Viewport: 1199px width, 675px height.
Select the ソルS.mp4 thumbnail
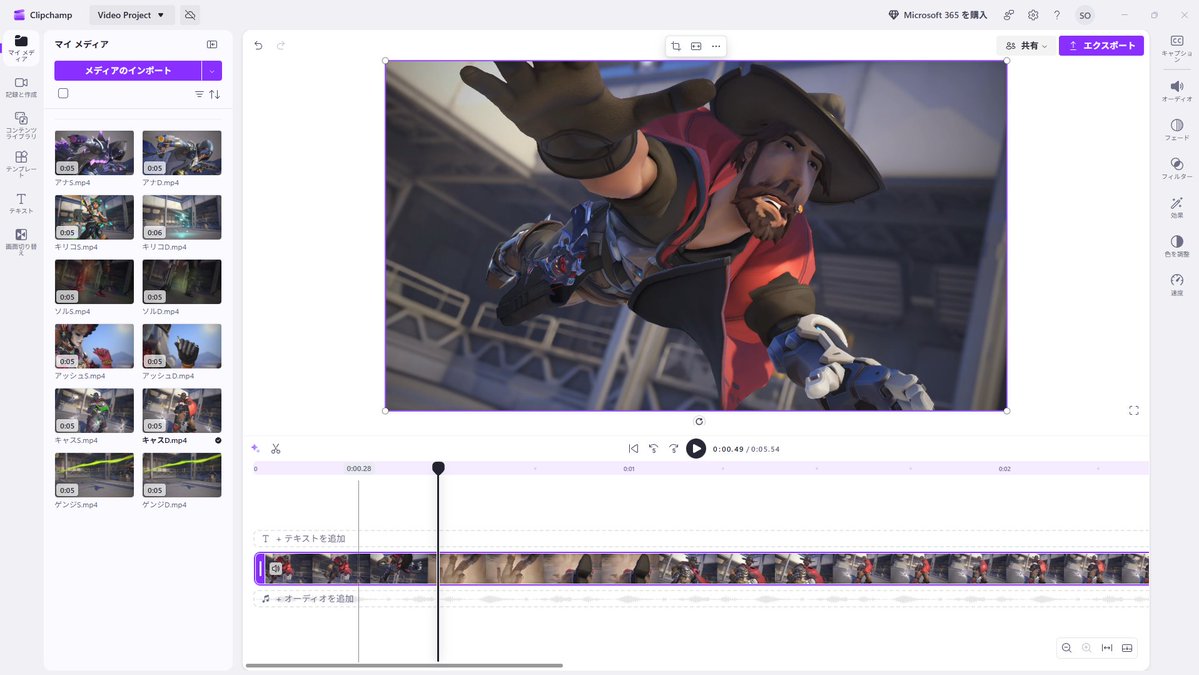(94, 281)
